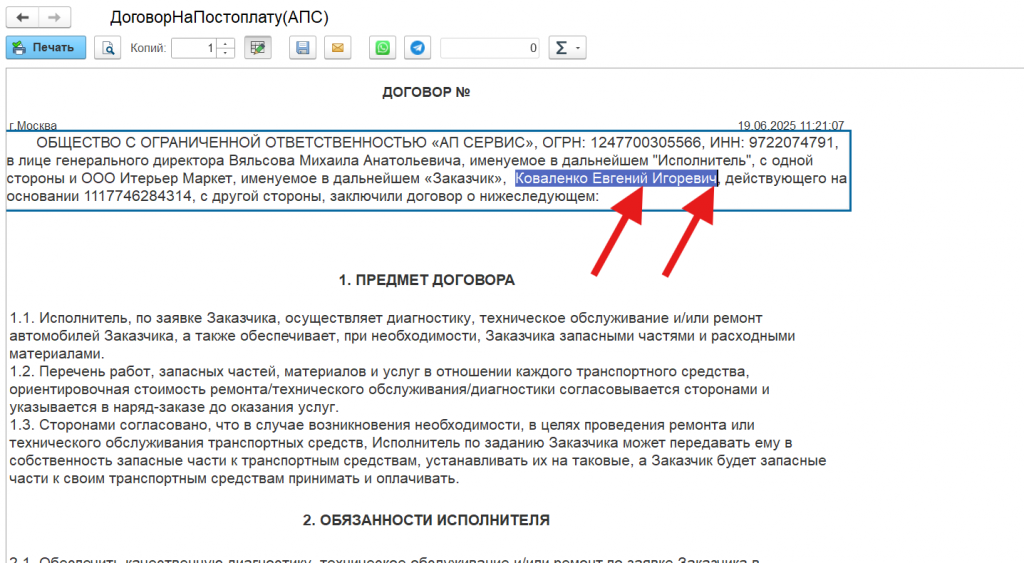The width and height of the screenshot is (1024, 563).
Task: Go back with the left arrow button
Action: coord(22,18)
